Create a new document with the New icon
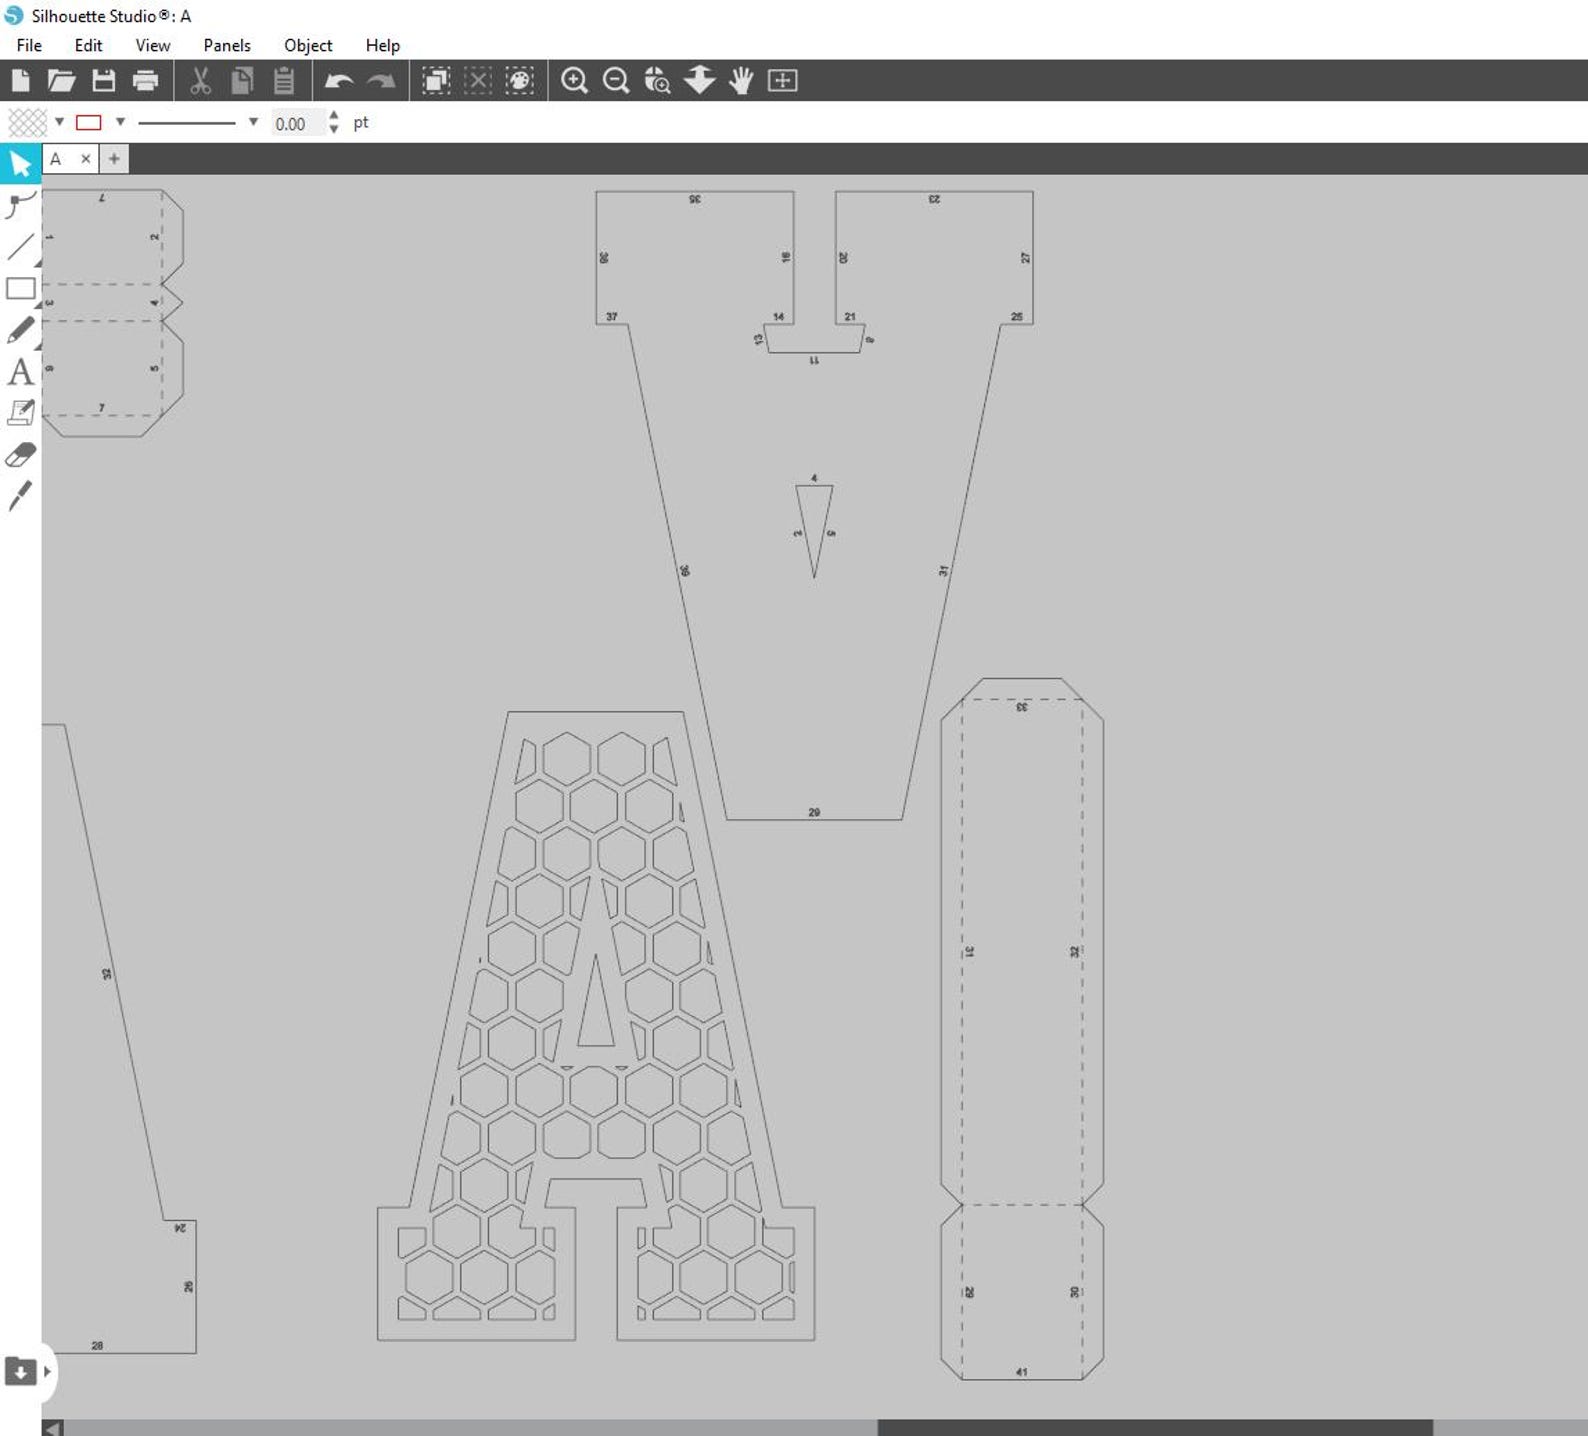 pos(20,80)
